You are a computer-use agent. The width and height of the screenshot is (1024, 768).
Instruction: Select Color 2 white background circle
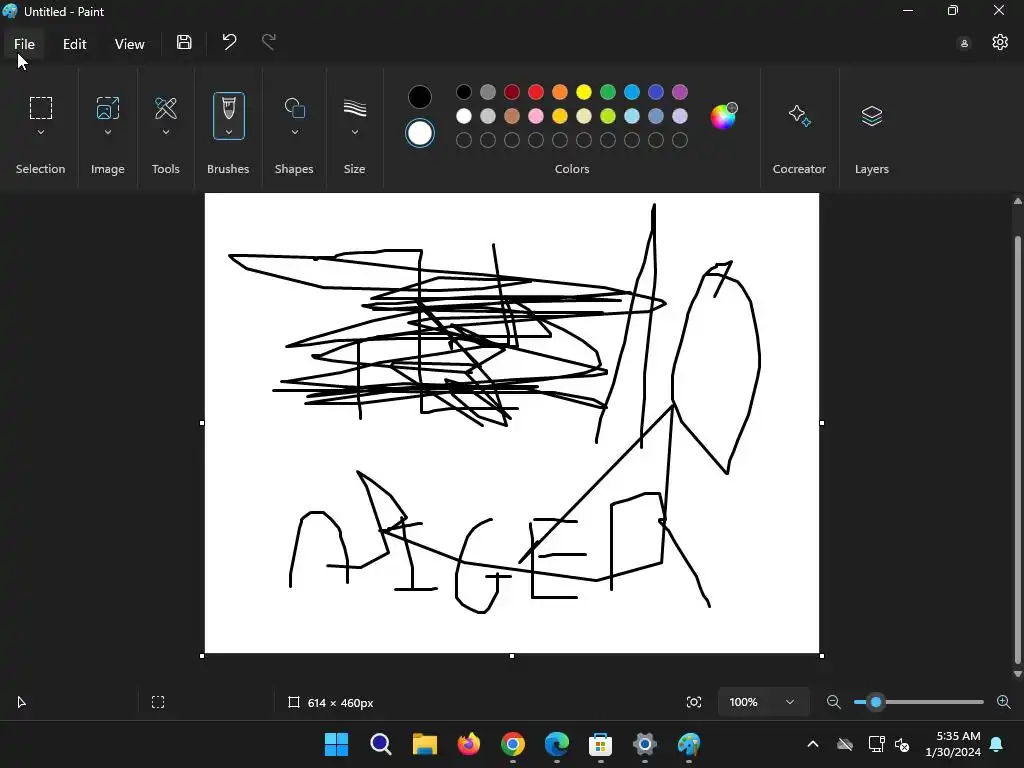(x=420, y=133)
